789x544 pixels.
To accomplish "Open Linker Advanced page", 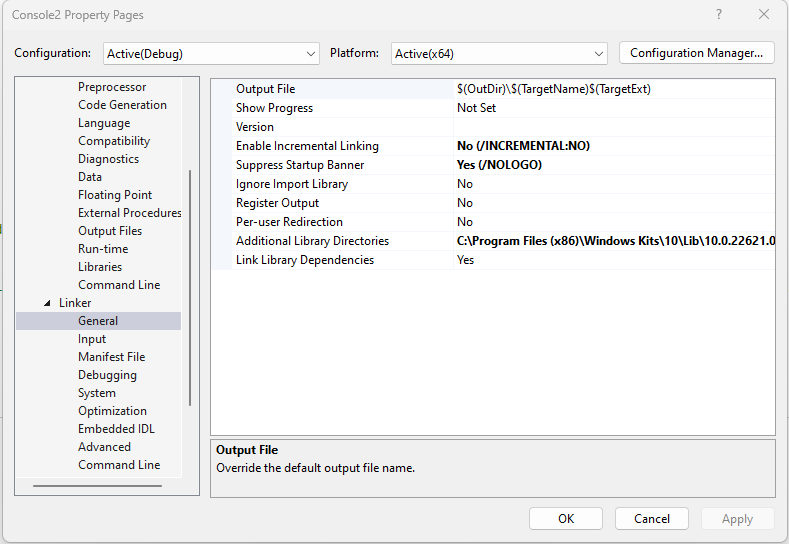I will tap(104, 447).
